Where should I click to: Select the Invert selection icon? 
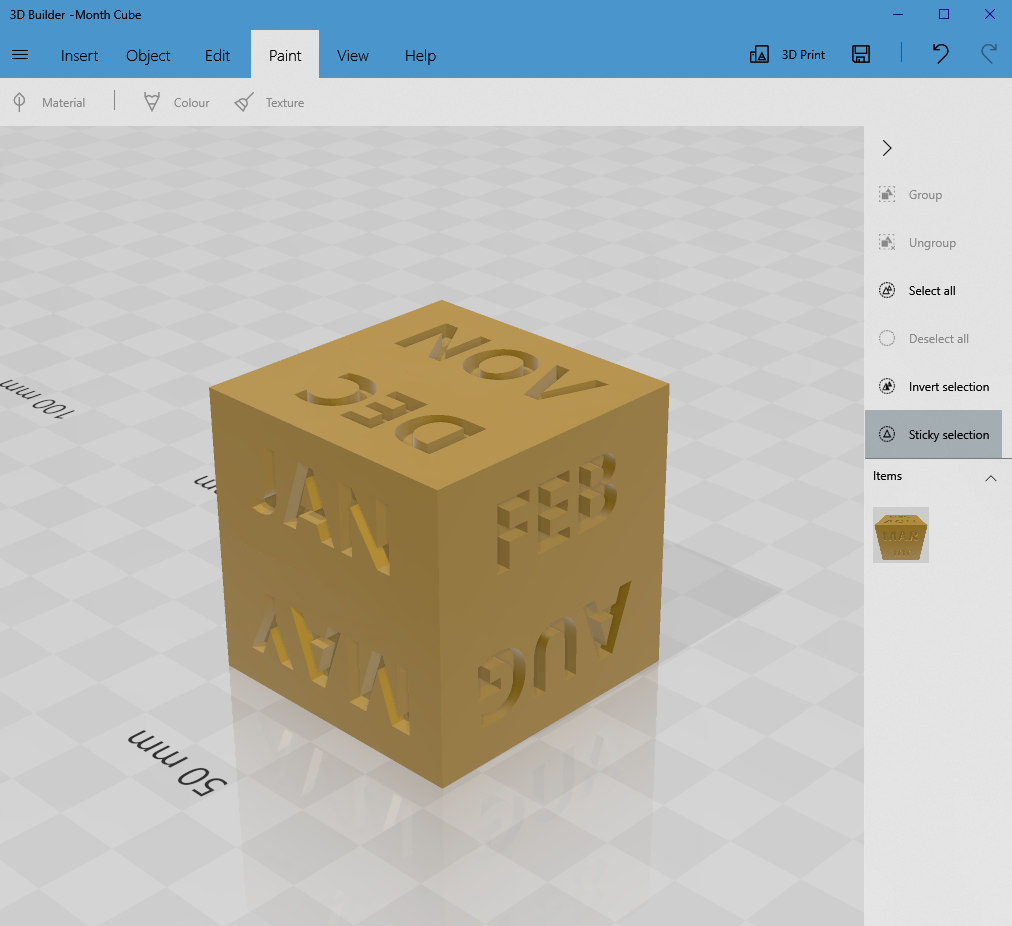886,386
